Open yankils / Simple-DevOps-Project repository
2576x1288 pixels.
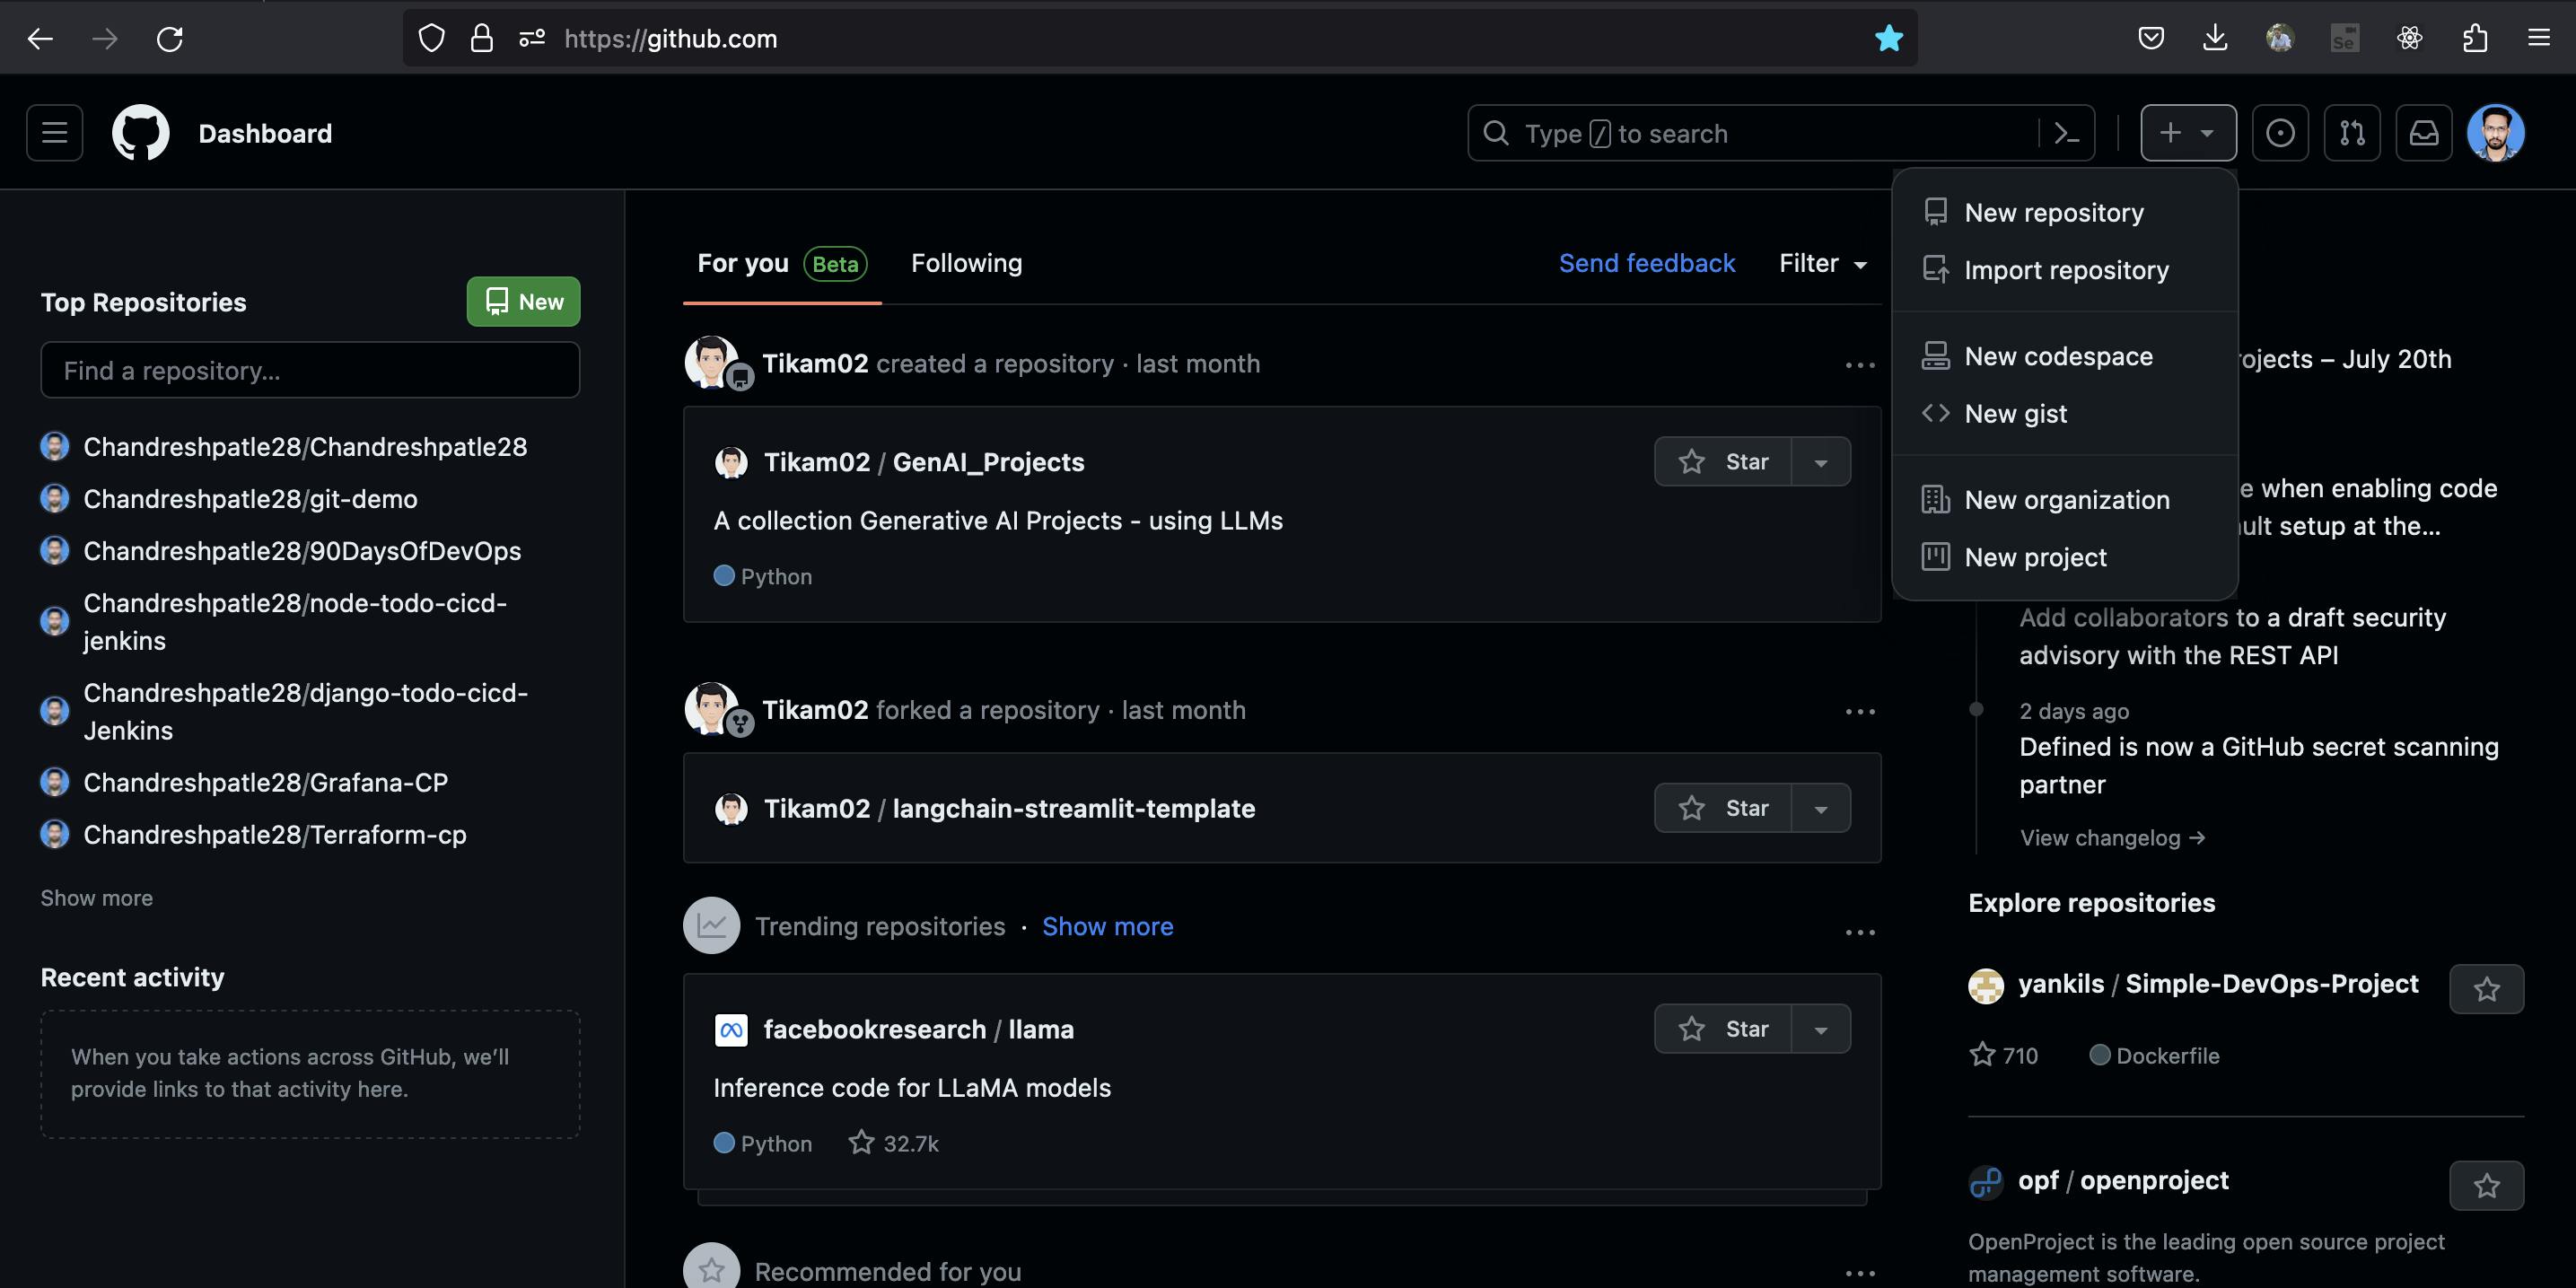2218,984
